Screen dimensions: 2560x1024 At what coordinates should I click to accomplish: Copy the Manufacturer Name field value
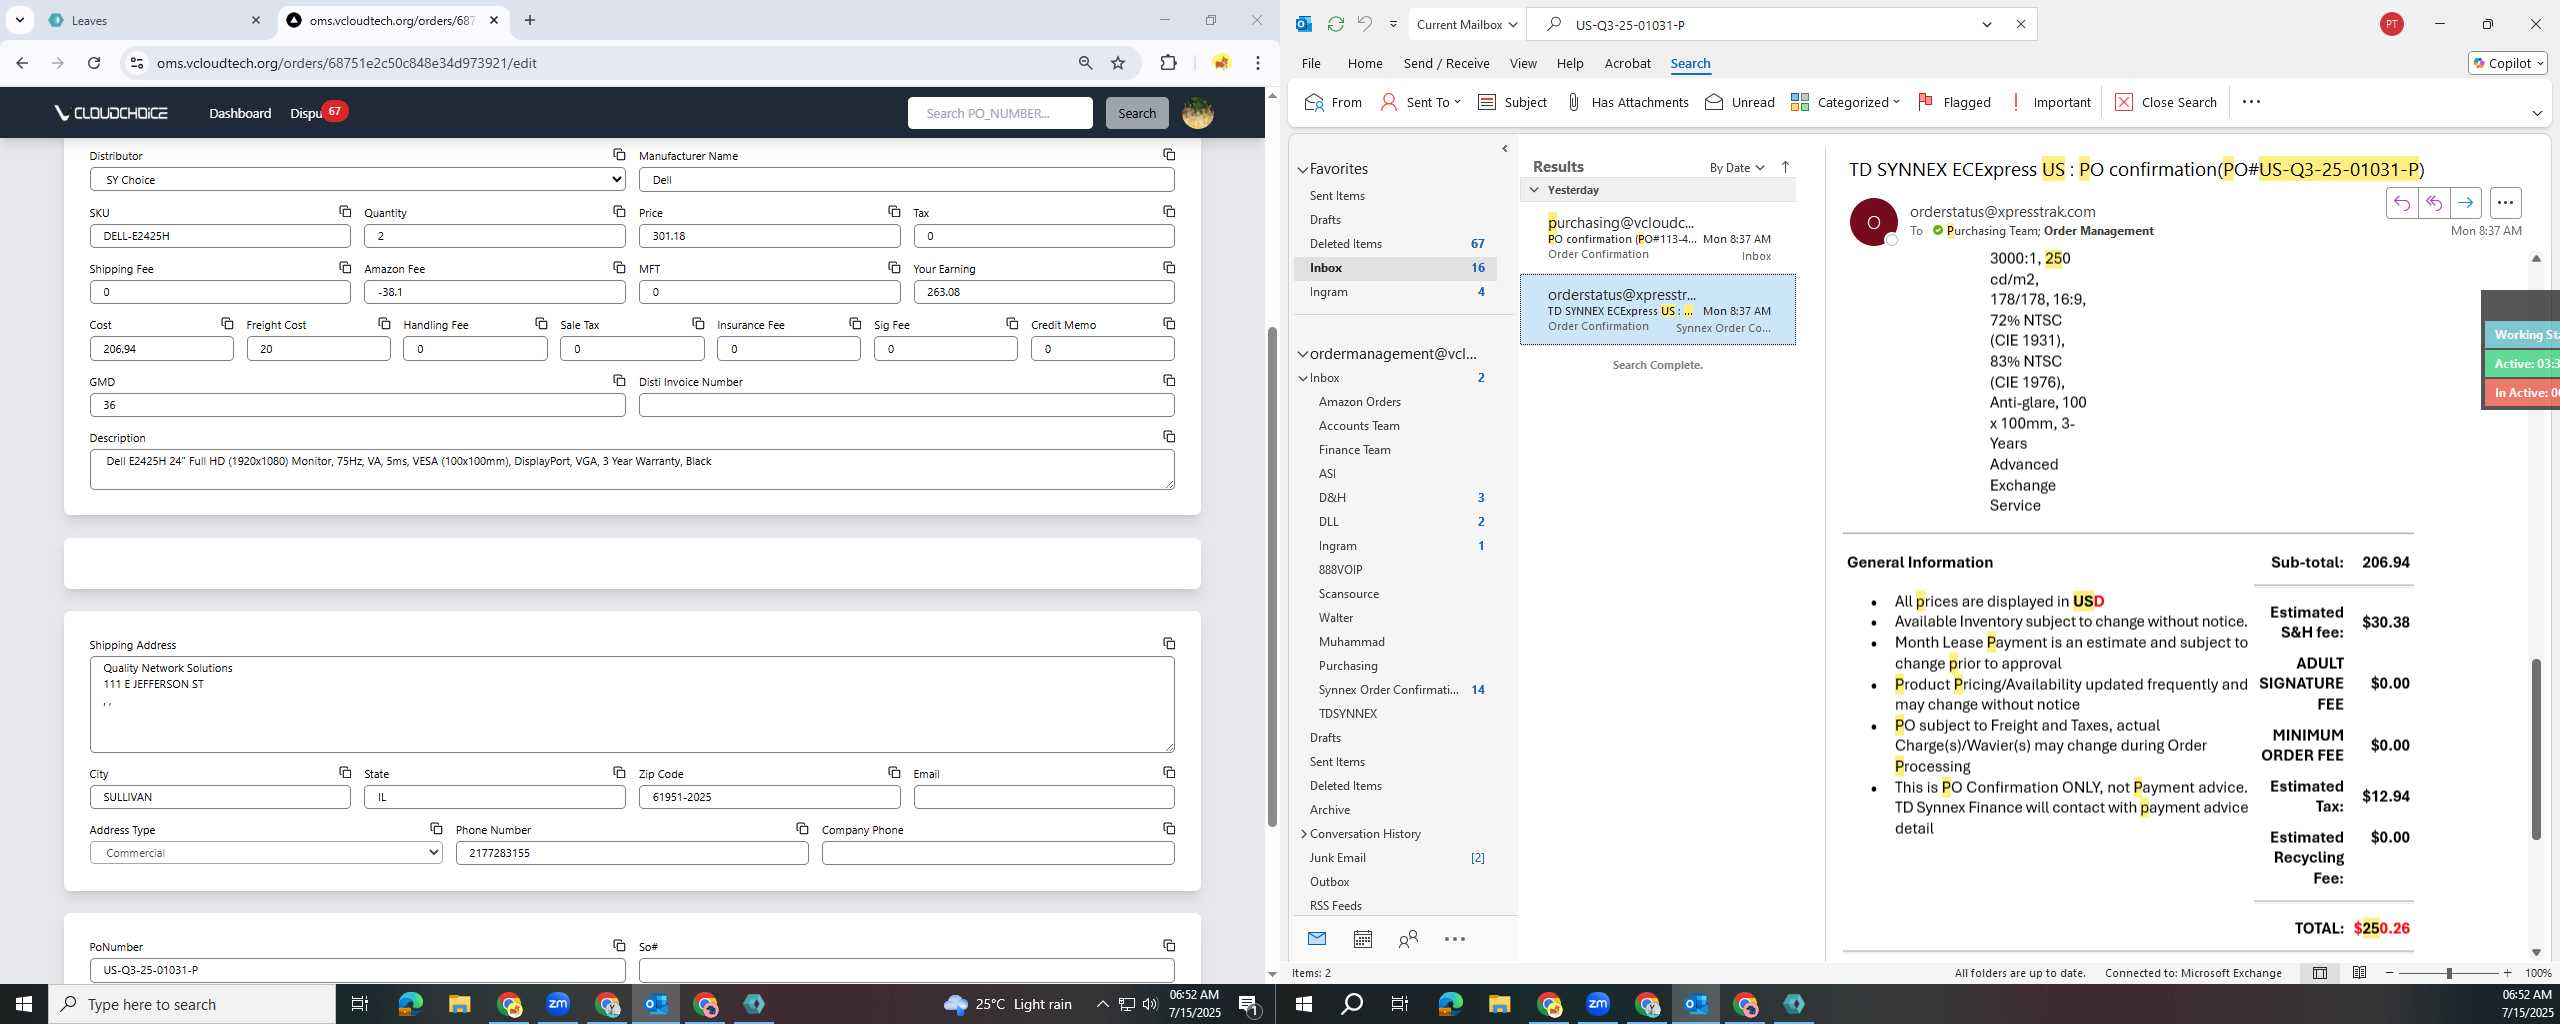(1169, 155)
